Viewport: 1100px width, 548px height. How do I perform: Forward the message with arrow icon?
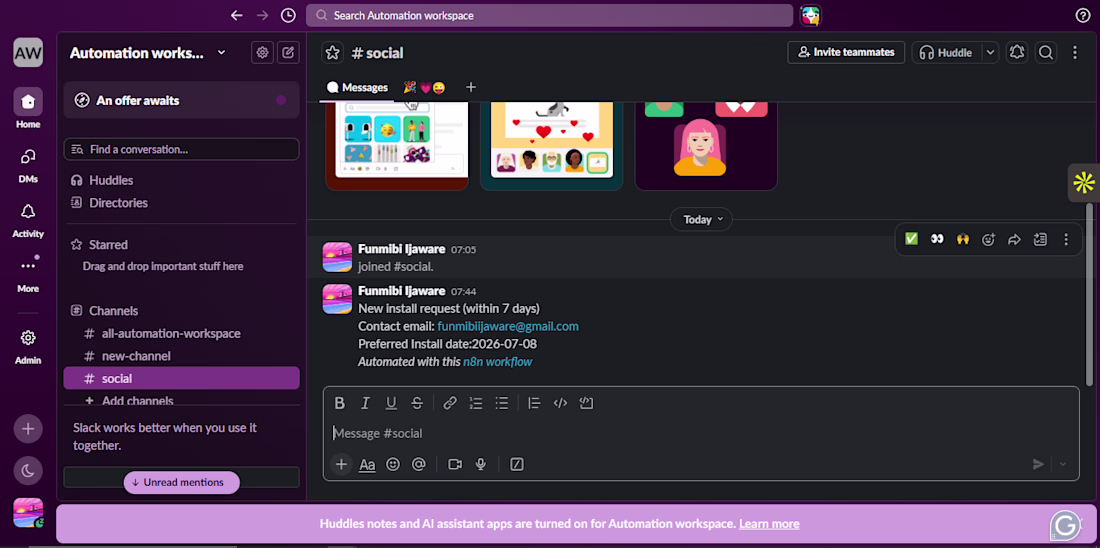pos(1014,239)
